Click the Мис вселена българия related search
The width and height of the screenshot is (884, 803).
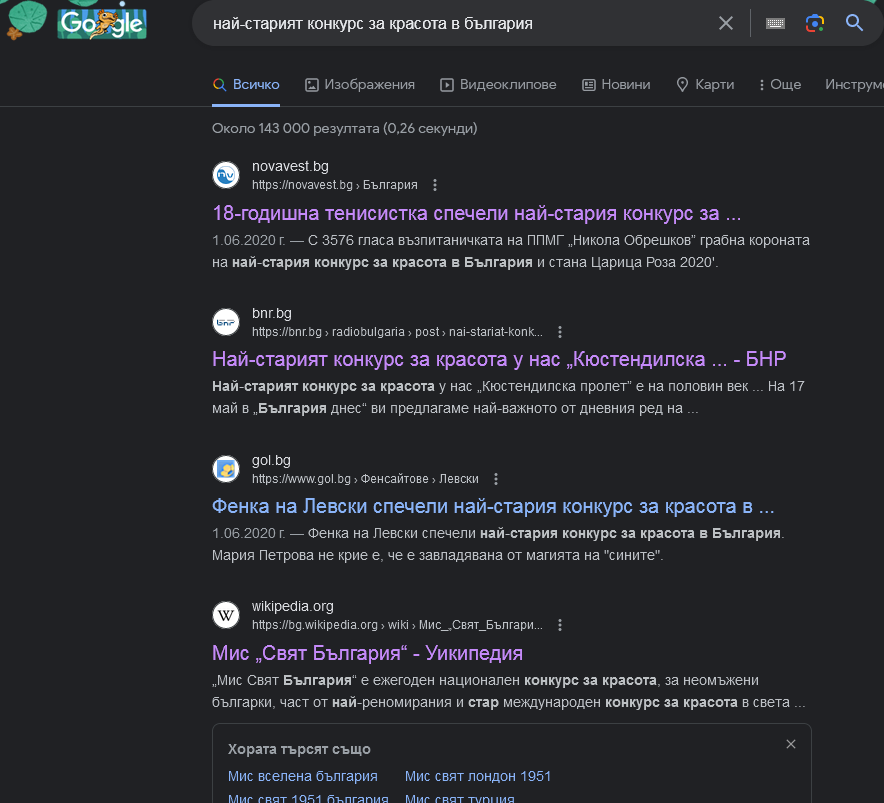(x=303, y=776)
